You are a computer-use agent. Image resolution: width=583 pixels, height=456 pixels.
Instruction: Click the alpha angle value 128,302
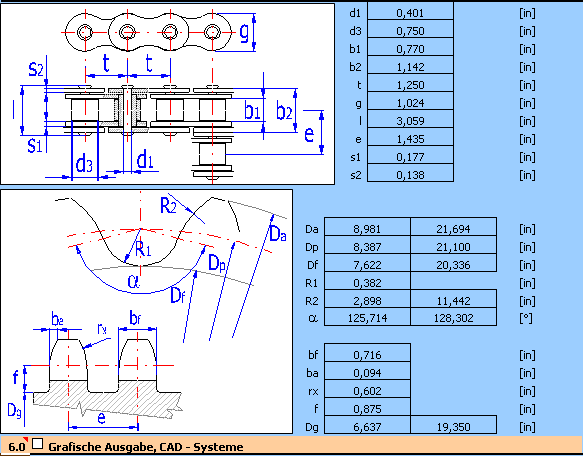coord(454,317)
